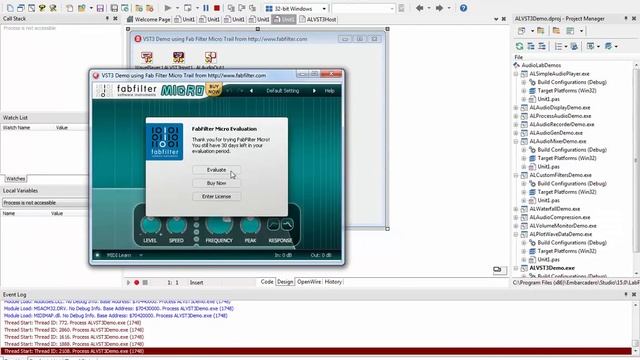Switch to the History view tab
The image size is (640, 360).
pos(333,282)
